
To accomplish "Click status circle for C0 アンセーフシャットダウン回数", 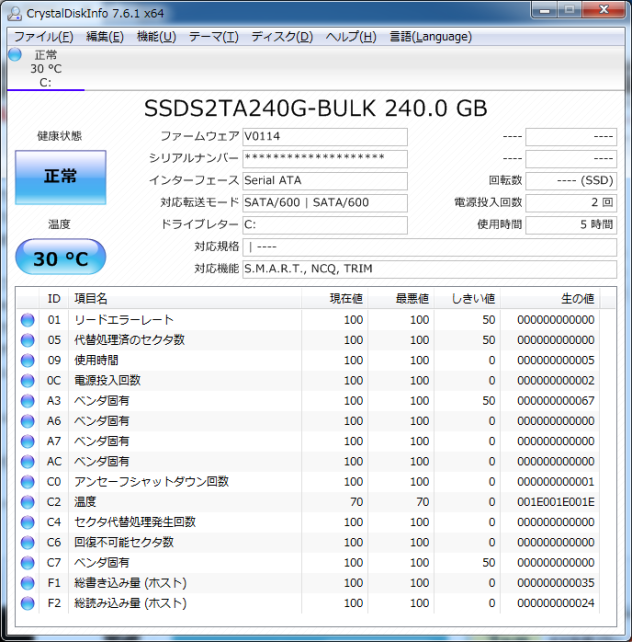I will click(28, 482).
